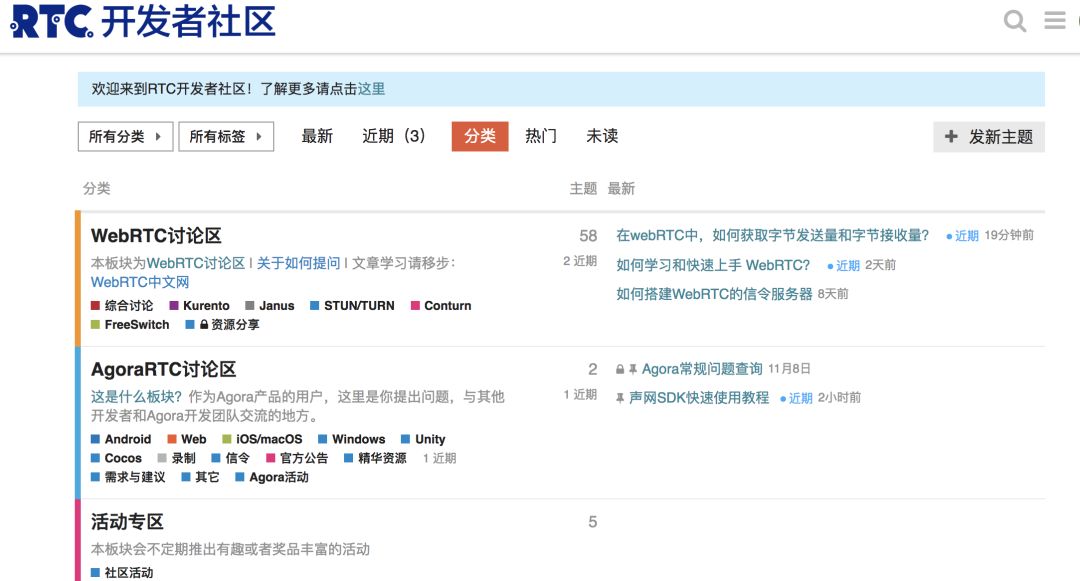Open the iOS/macOS subcategory
The image size is (1080, 581).
tap(262, 439)
